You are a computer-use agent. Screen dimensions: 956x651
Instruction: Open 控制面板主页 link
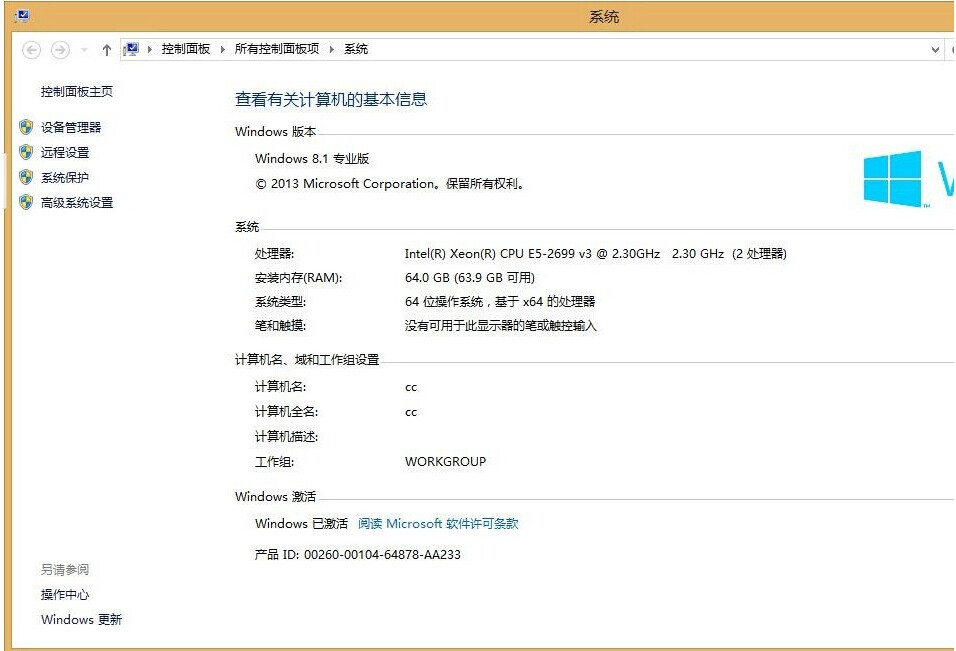77,91
